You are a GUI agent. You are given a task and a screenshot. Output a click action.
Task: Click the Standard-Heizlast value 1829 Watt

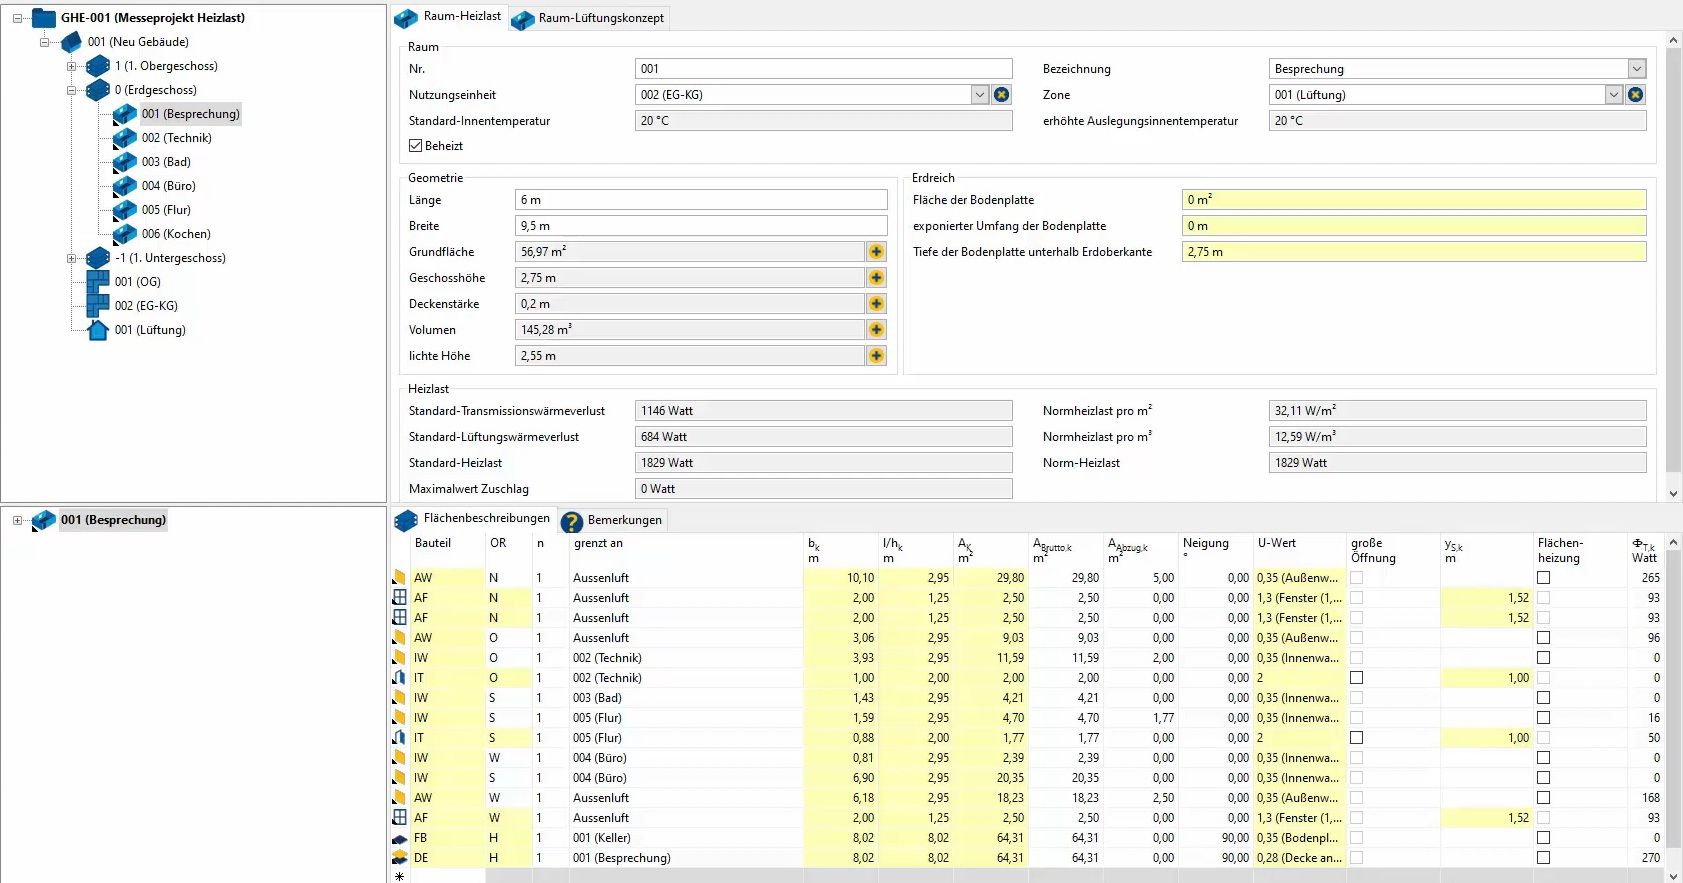coord(823,463)
